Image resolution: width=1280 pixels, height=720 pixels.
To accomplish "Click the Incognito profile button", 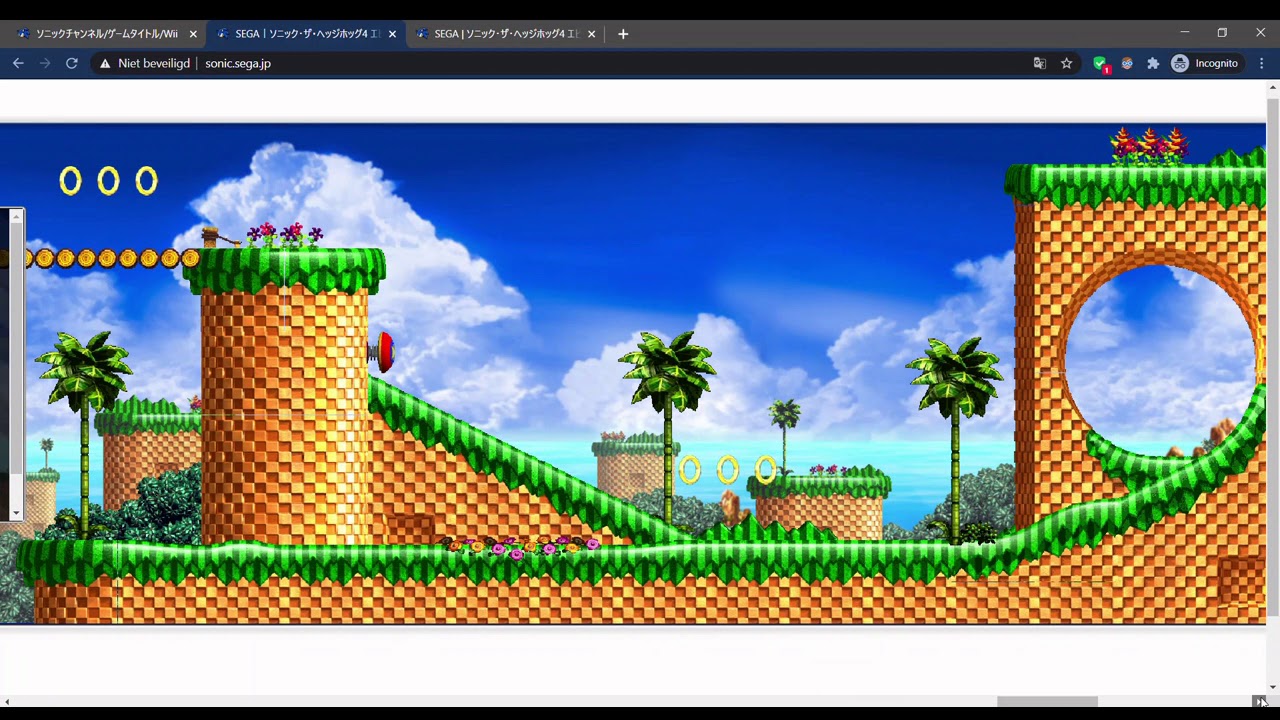I will 1205,63.
